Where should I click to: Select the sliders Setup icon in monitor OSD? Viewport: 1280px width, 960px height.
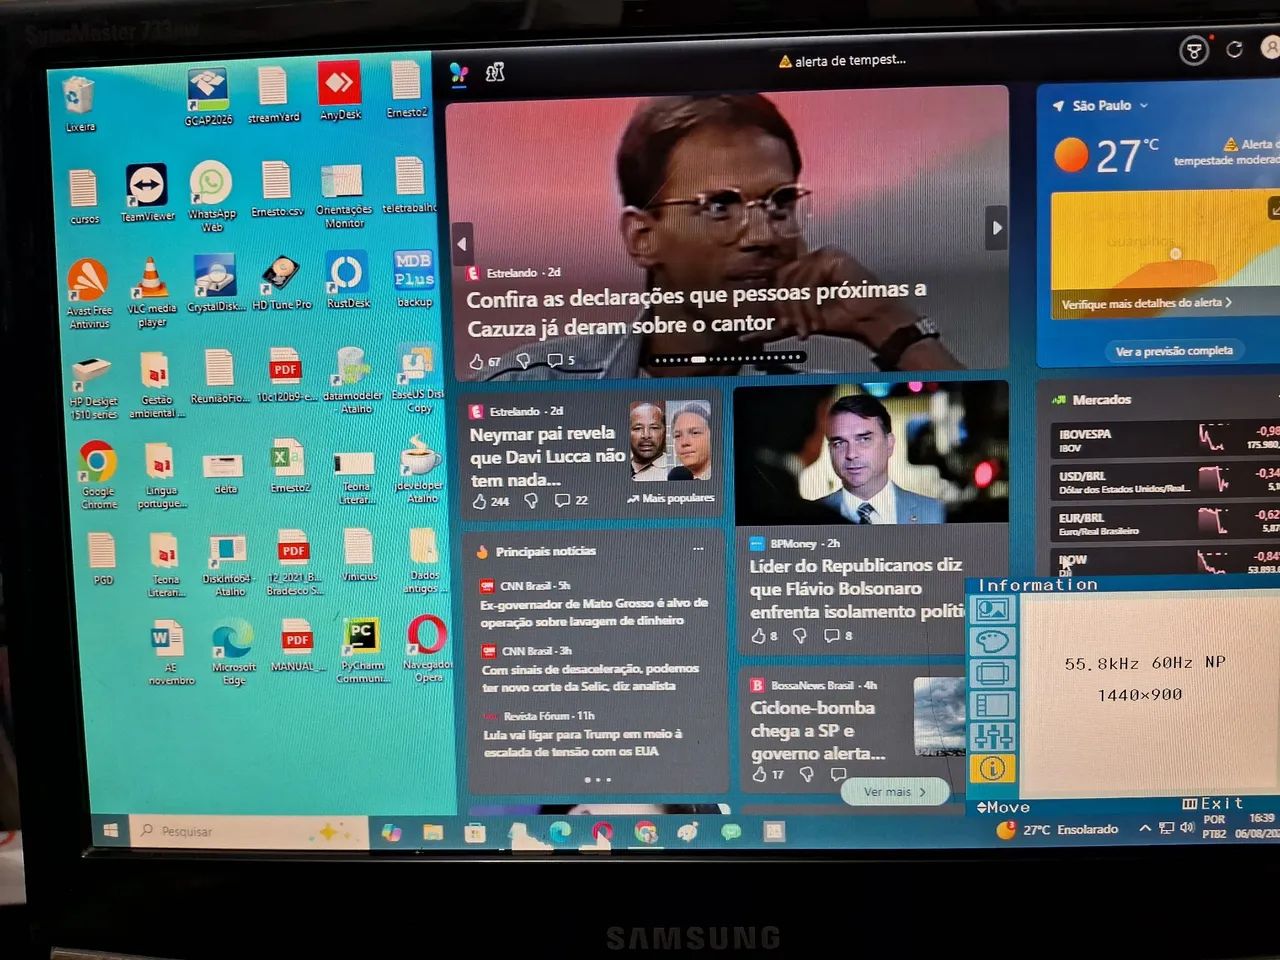[992, 737]
